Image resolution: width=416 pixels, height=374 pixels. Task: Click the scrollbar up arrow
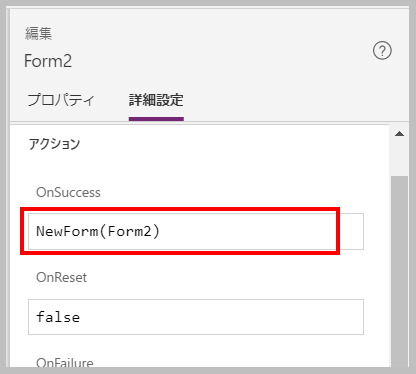click(x=399, y=134)
